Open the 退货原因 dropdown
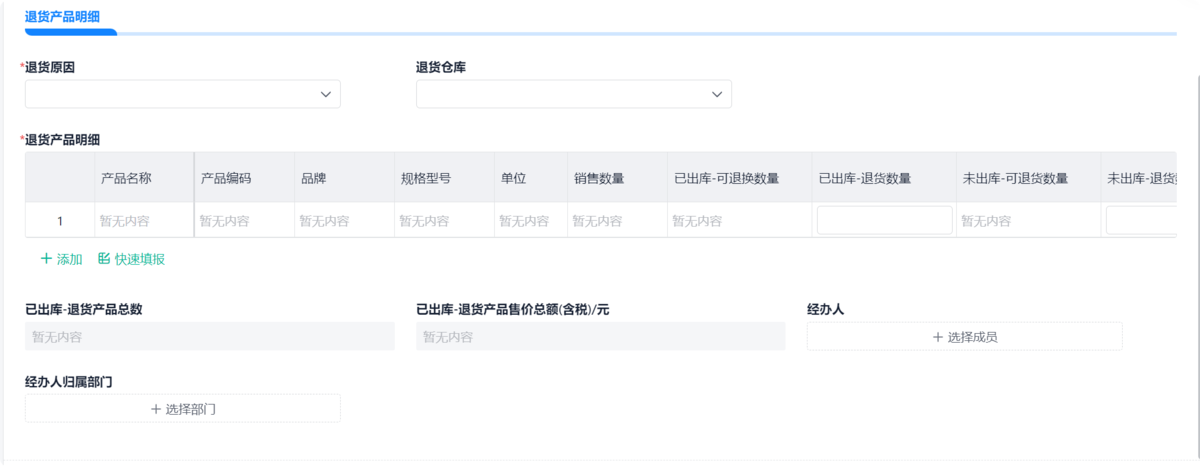The width and height of the screenshot is (1200, 467). pyautogui.click(x=183, y=94)
